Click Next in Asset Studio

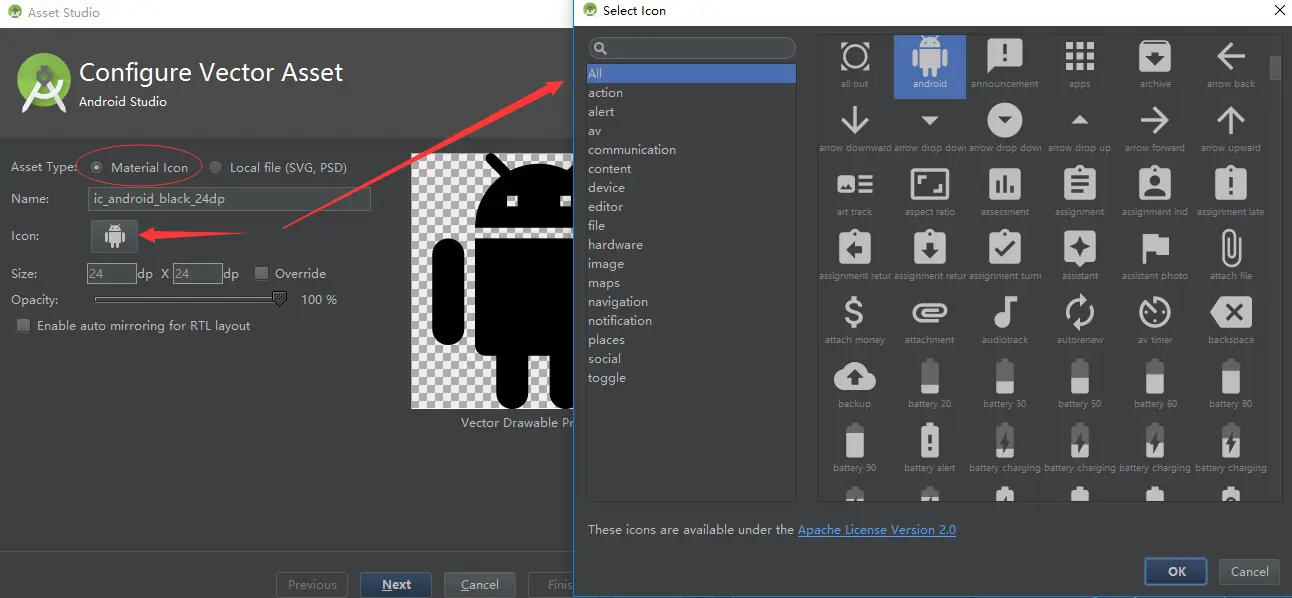pyautogui.click(x=397, y=585)
